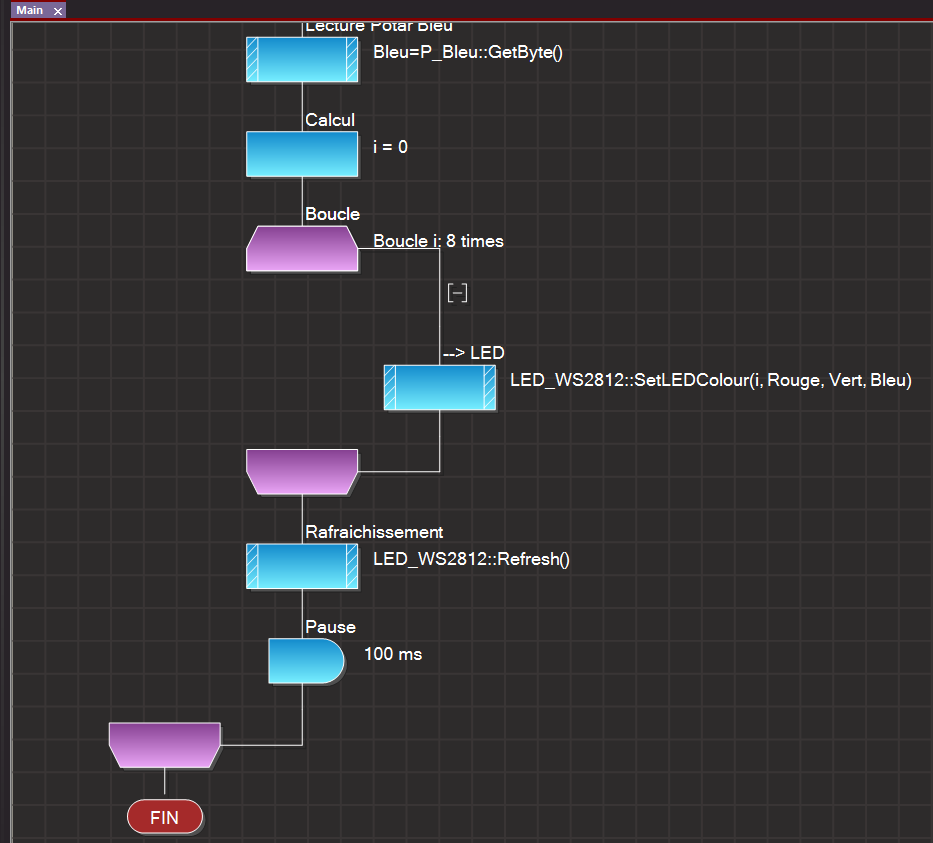Select the Calcul calculation block
This screenshot has height=843, width=933.
302,154
